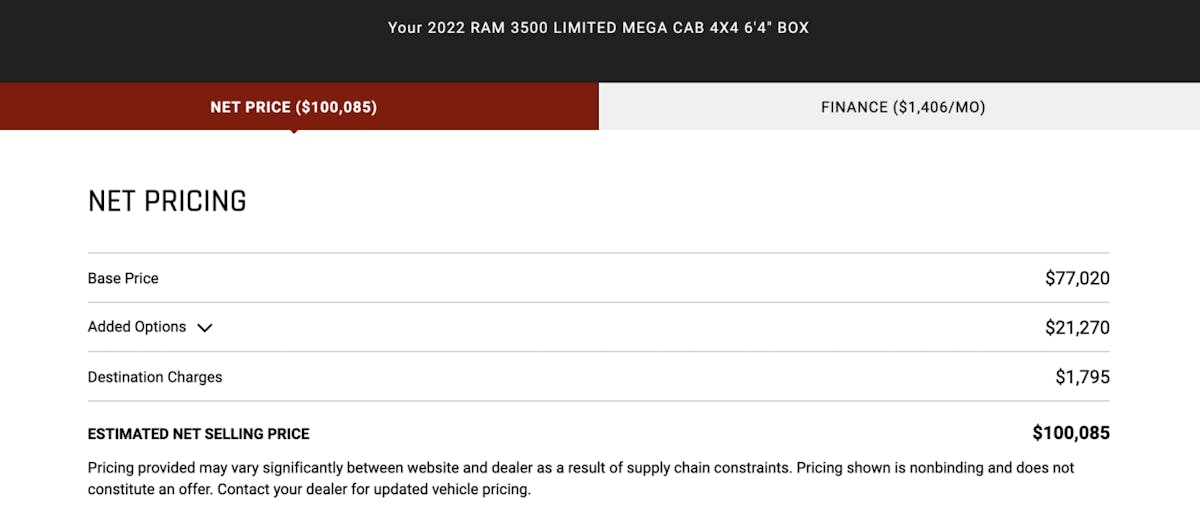Click the divider line above the Base Price row
The height and width of the screenshot is (526, 1200).
598,253
